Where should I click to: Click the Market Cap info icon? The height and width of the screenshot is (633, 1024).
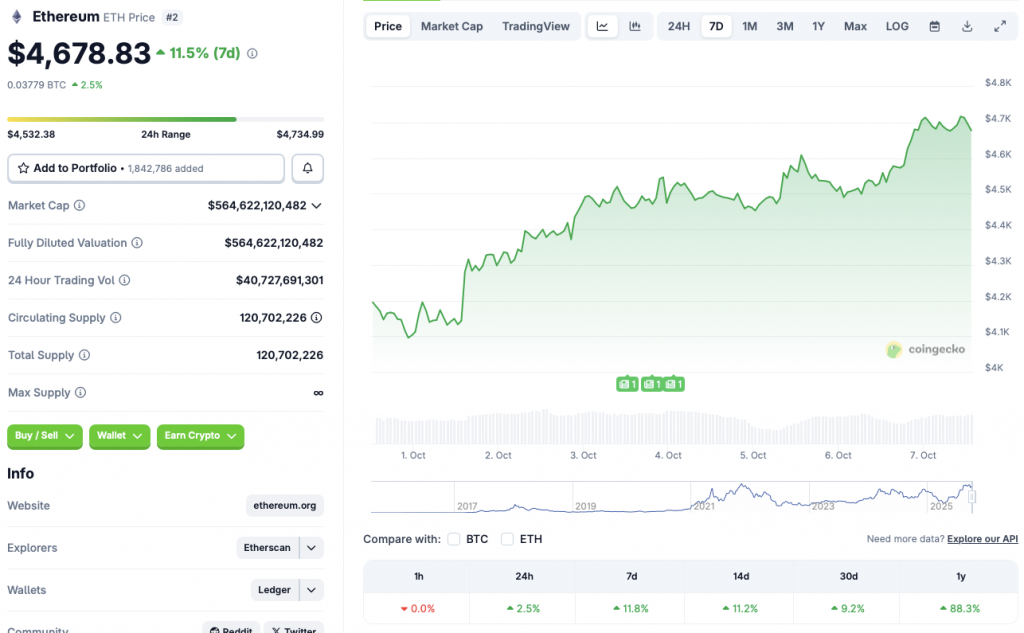click(80, 205)
